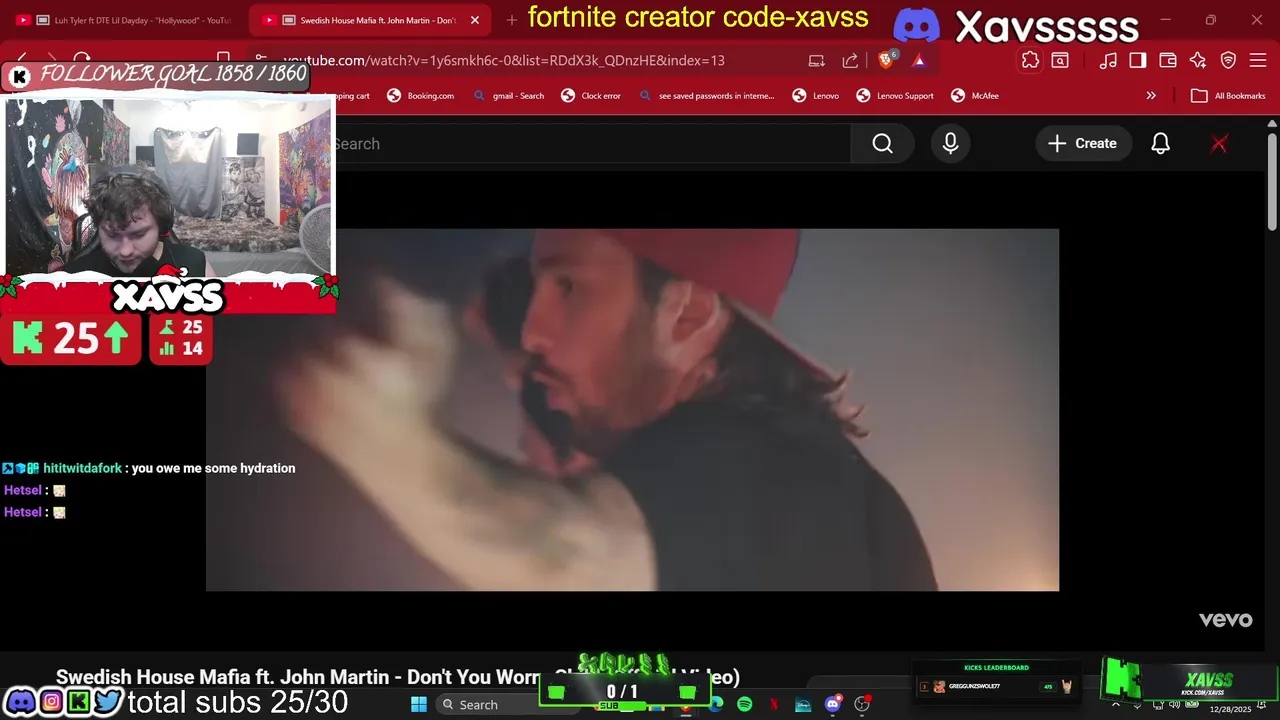The image size is (1280, 720).
Task: Click the install app icon in address bar
Action: point(817,60)
